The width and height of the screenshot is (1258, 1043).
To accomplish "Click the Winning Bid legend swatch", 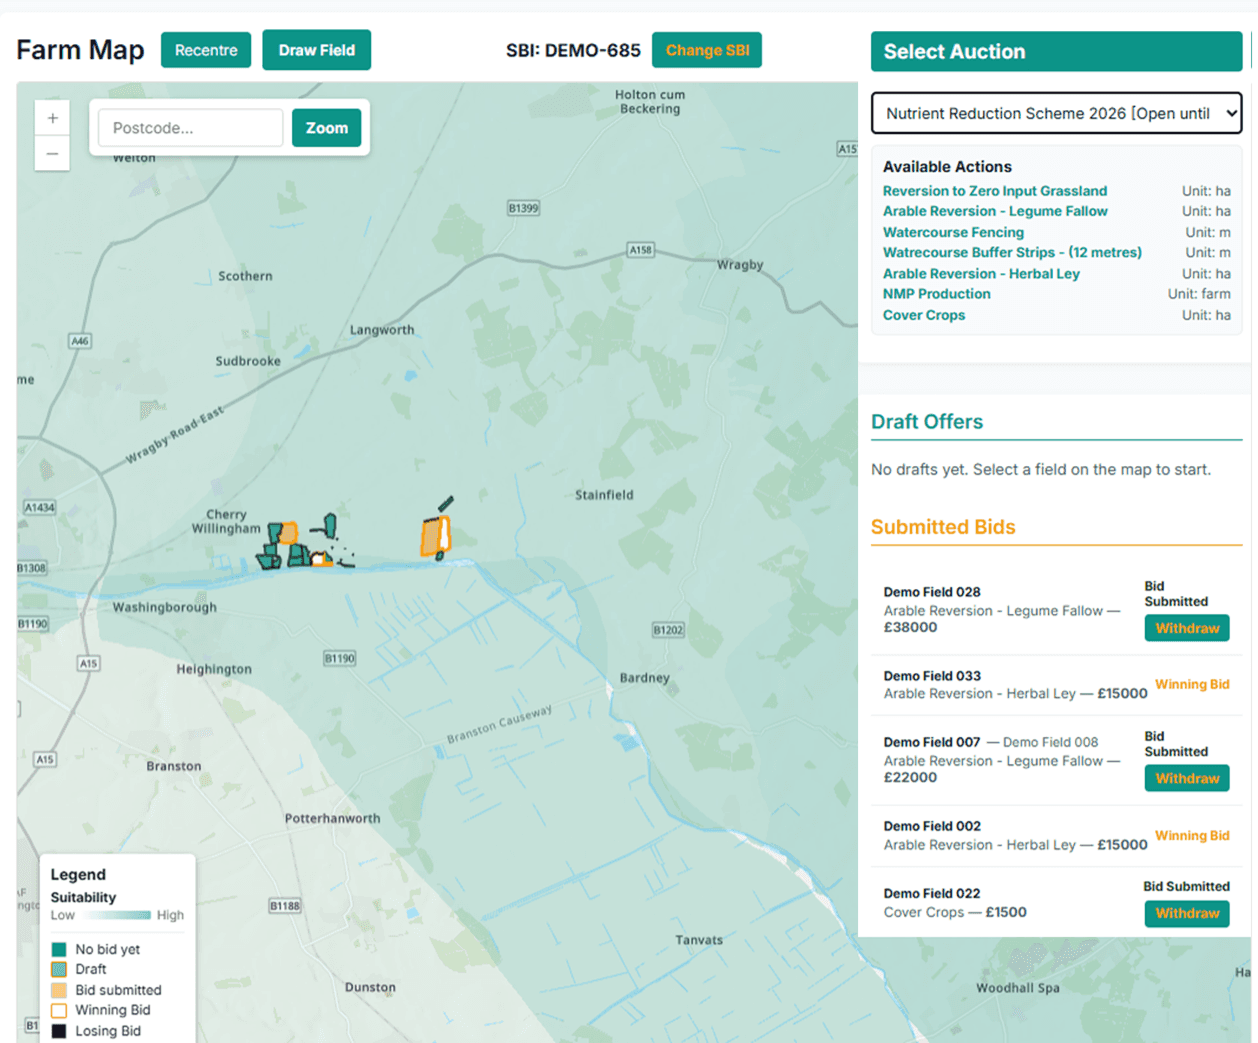I will (x=59, y=1010).
